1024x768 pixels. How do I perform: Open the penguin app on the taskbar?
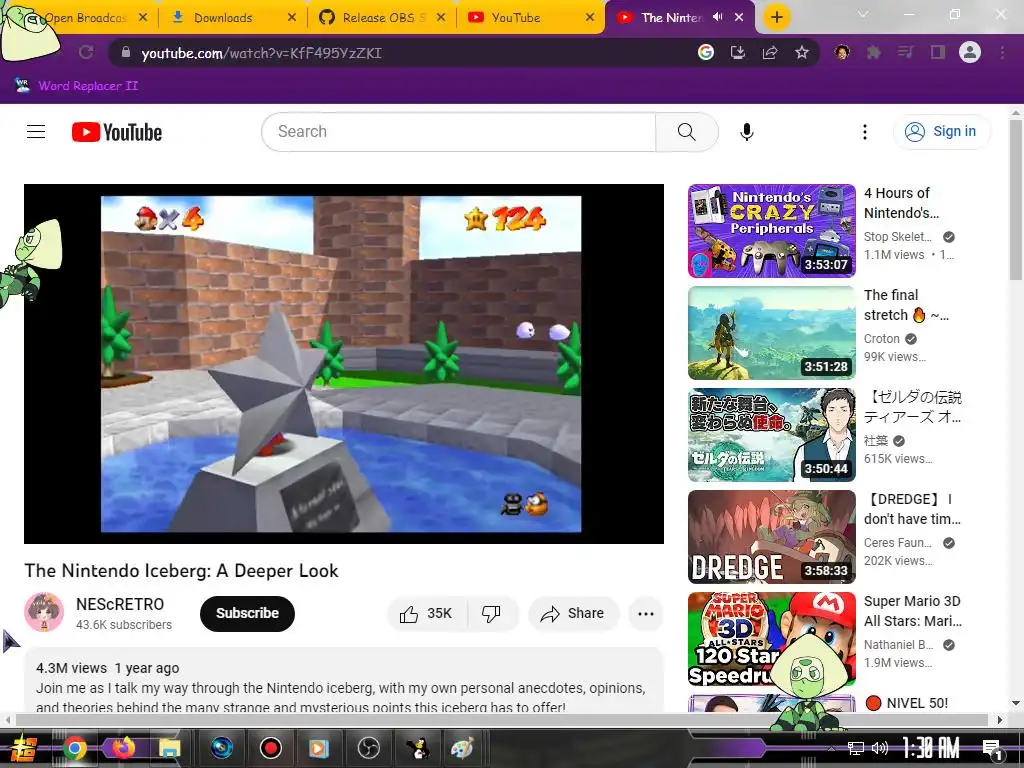pyautogui.click(x=417, y=748)
